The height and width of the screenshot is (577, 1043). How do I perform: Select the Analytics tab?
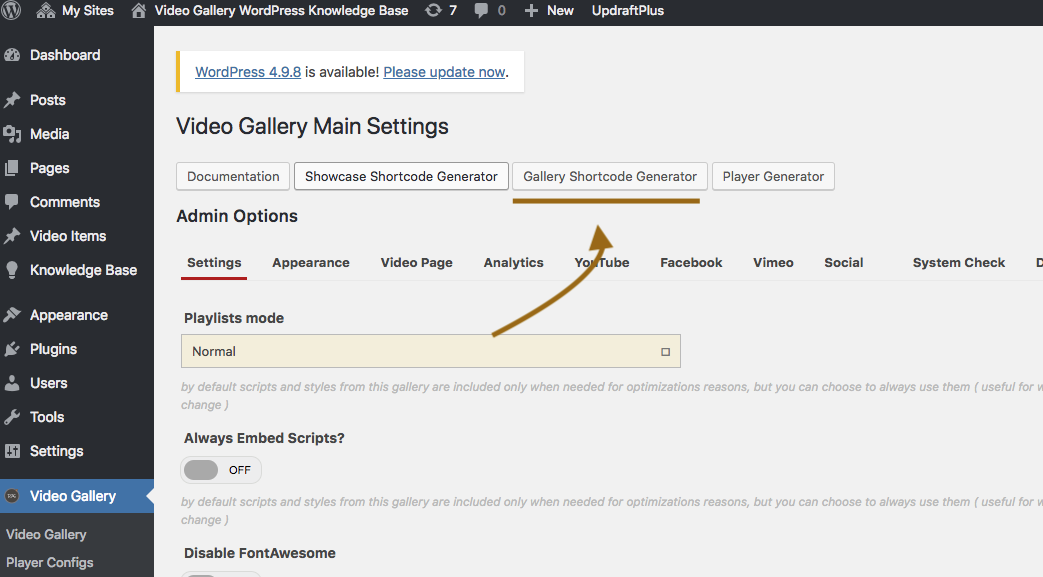pos(514,263)
